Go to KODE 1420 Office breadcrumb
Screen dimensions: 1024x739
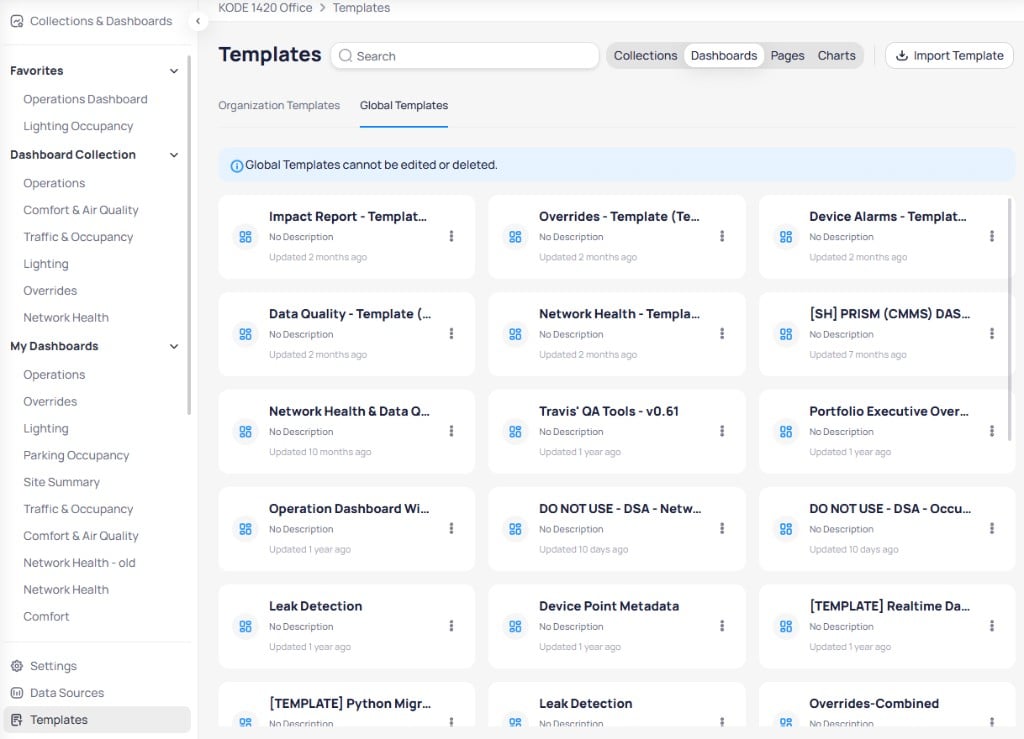click(265, 8)
